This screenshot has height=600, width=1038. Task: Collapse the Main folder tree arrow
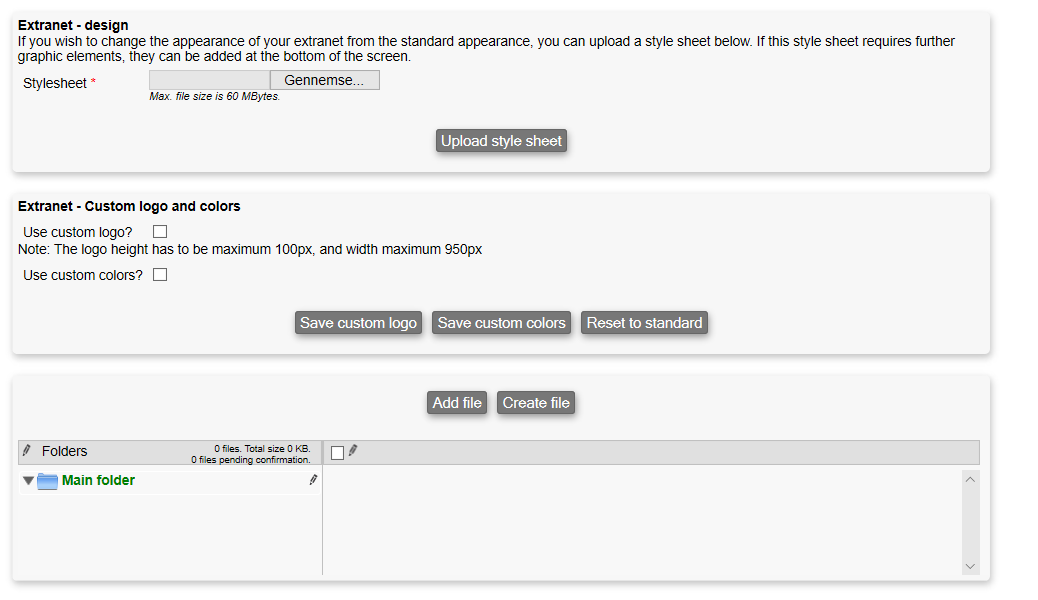(28, 481)
